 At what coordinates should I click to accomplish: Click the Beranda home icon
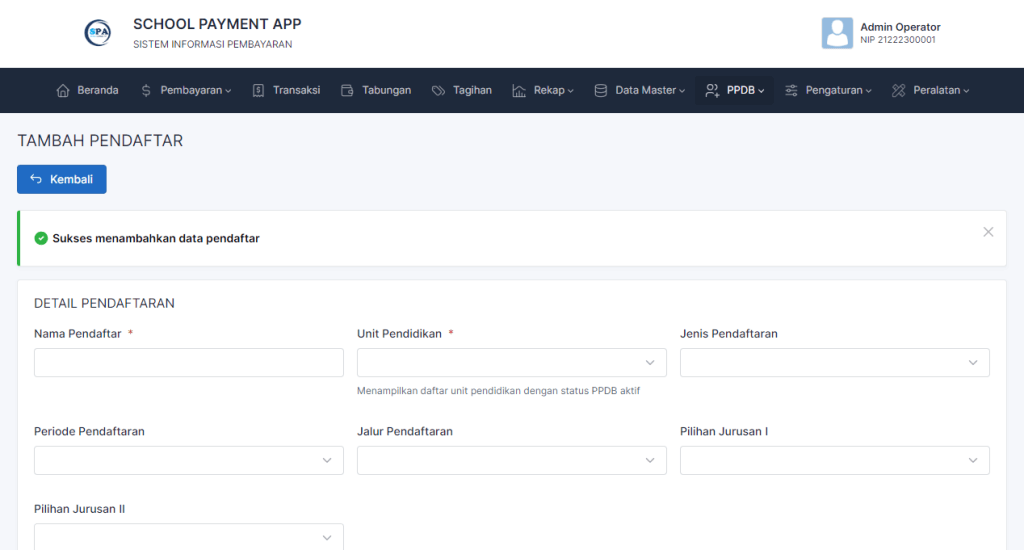coord(63,90)
